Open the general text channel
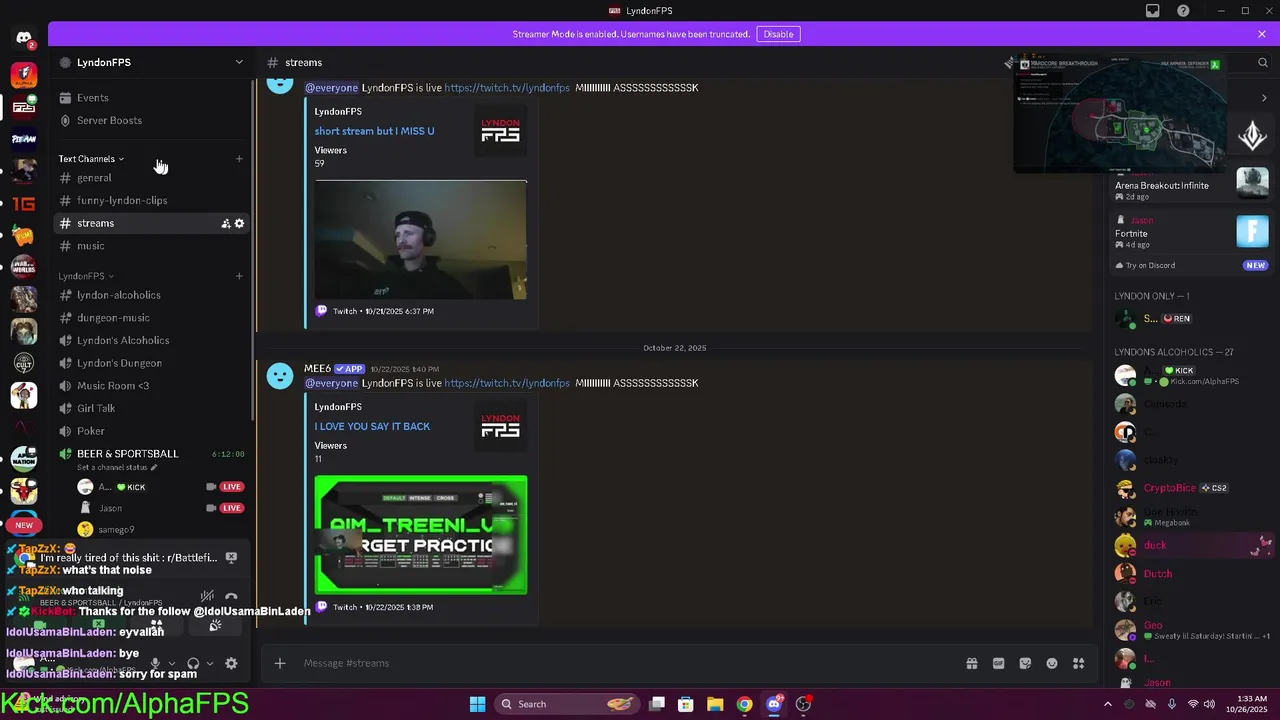Screen dimensions: 1280x720 pos(150,178)
